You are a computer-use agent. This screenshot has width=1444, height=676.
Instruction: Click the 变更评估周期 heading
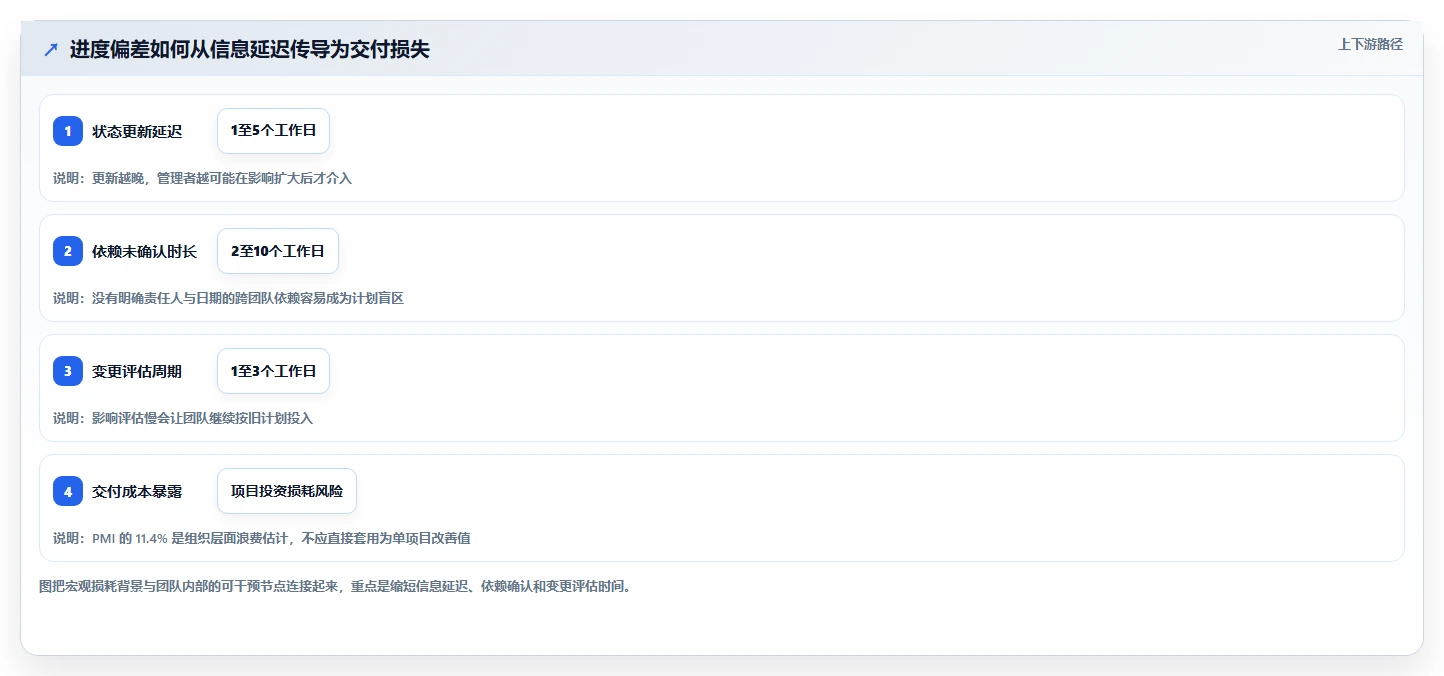coord(137,371)
